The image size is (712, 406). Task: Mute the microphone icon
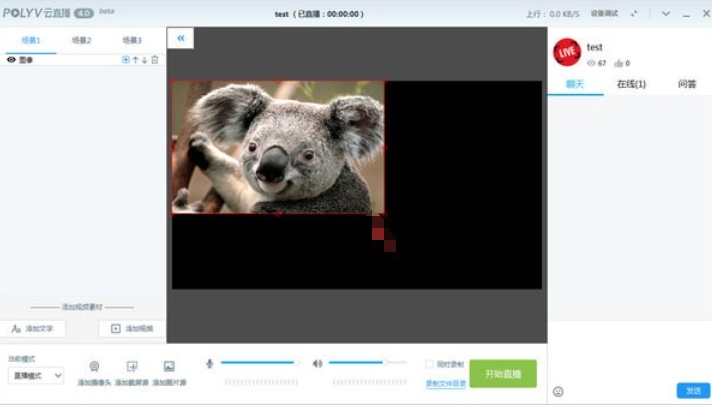click(x=210, y=363)
